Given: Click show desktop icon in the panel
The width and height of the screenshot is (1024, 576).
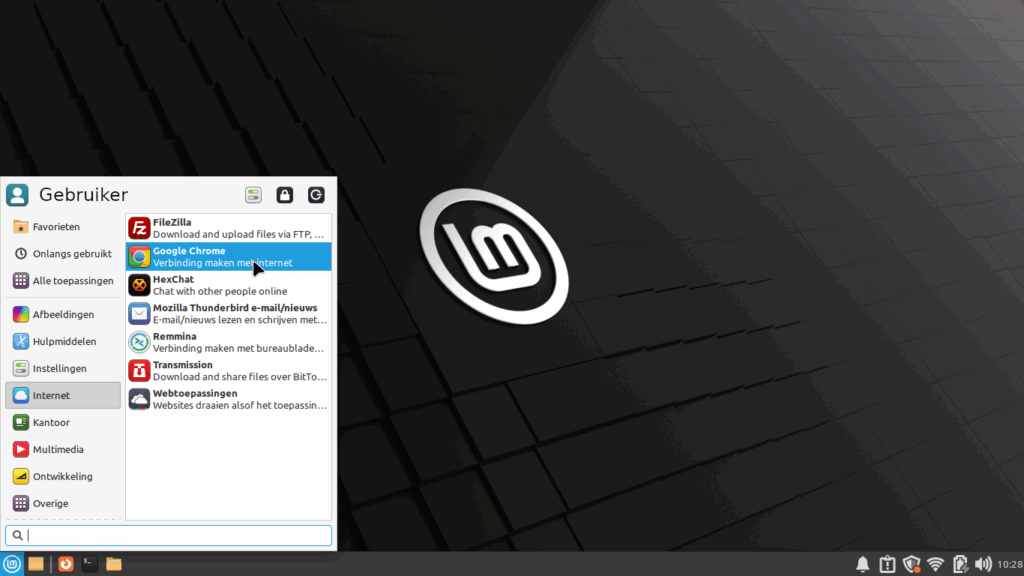Looking at the screenshot, I should (x=36, y=564).
